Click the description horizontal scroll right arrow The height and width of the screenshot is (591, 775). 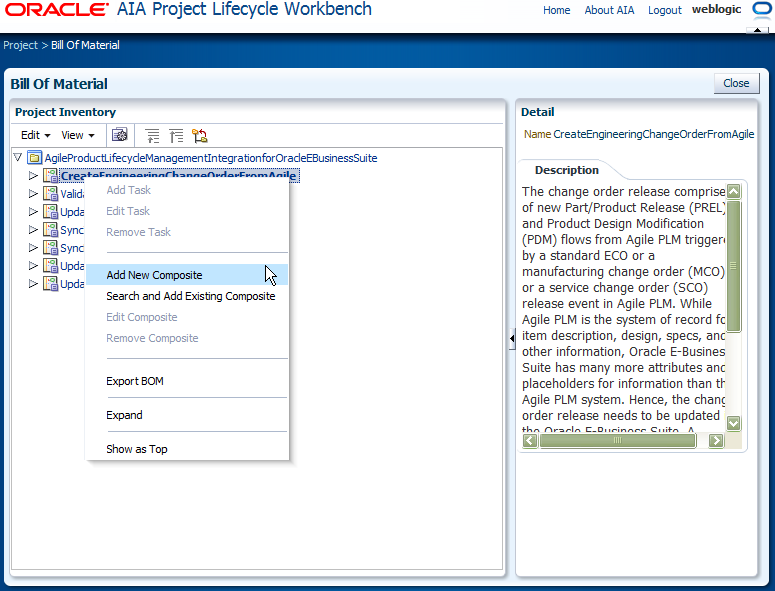[716, 440]
